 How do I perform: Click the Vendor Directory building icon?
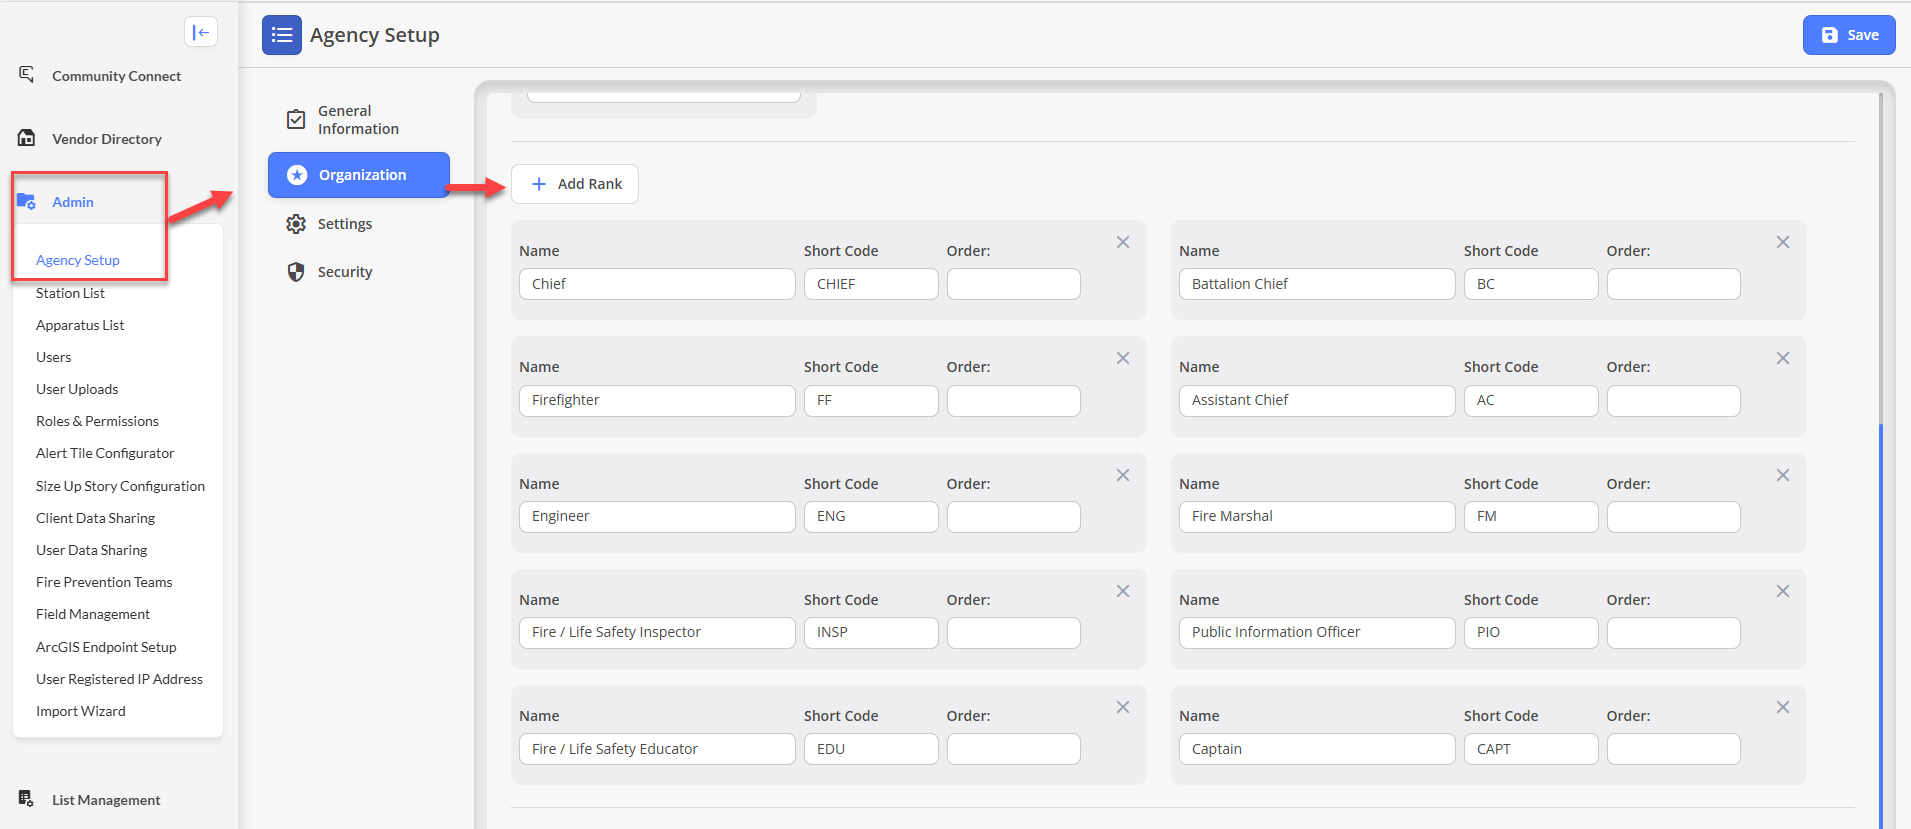(x=27, y=138)
